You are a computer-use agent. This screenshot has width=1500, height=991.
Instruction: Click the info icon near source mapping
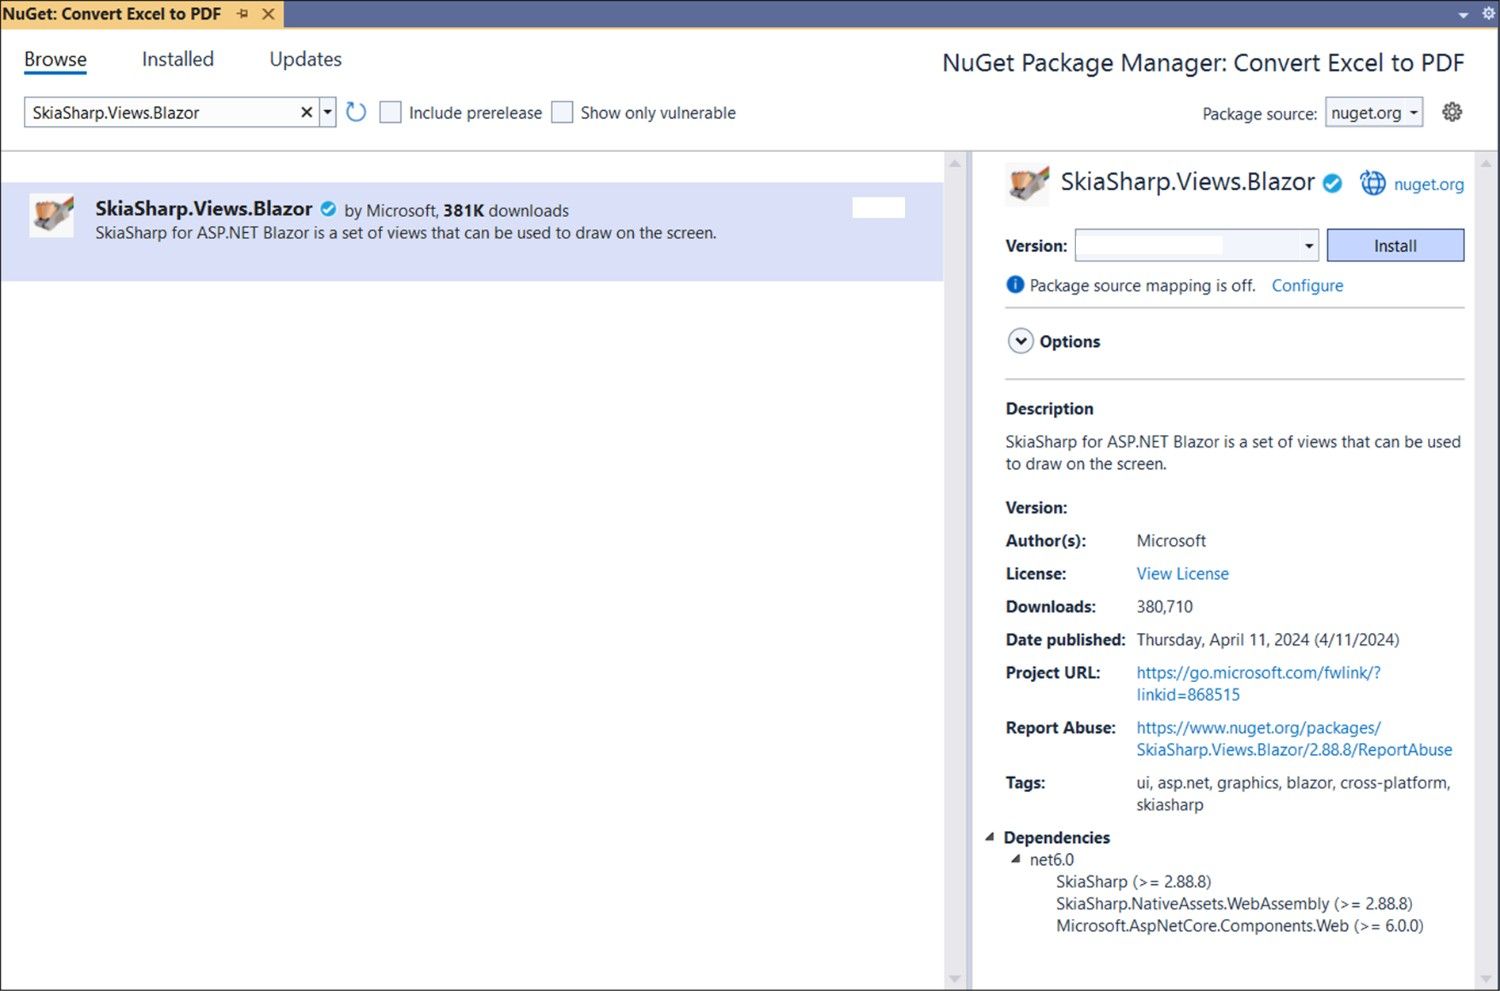(1015, 285)
